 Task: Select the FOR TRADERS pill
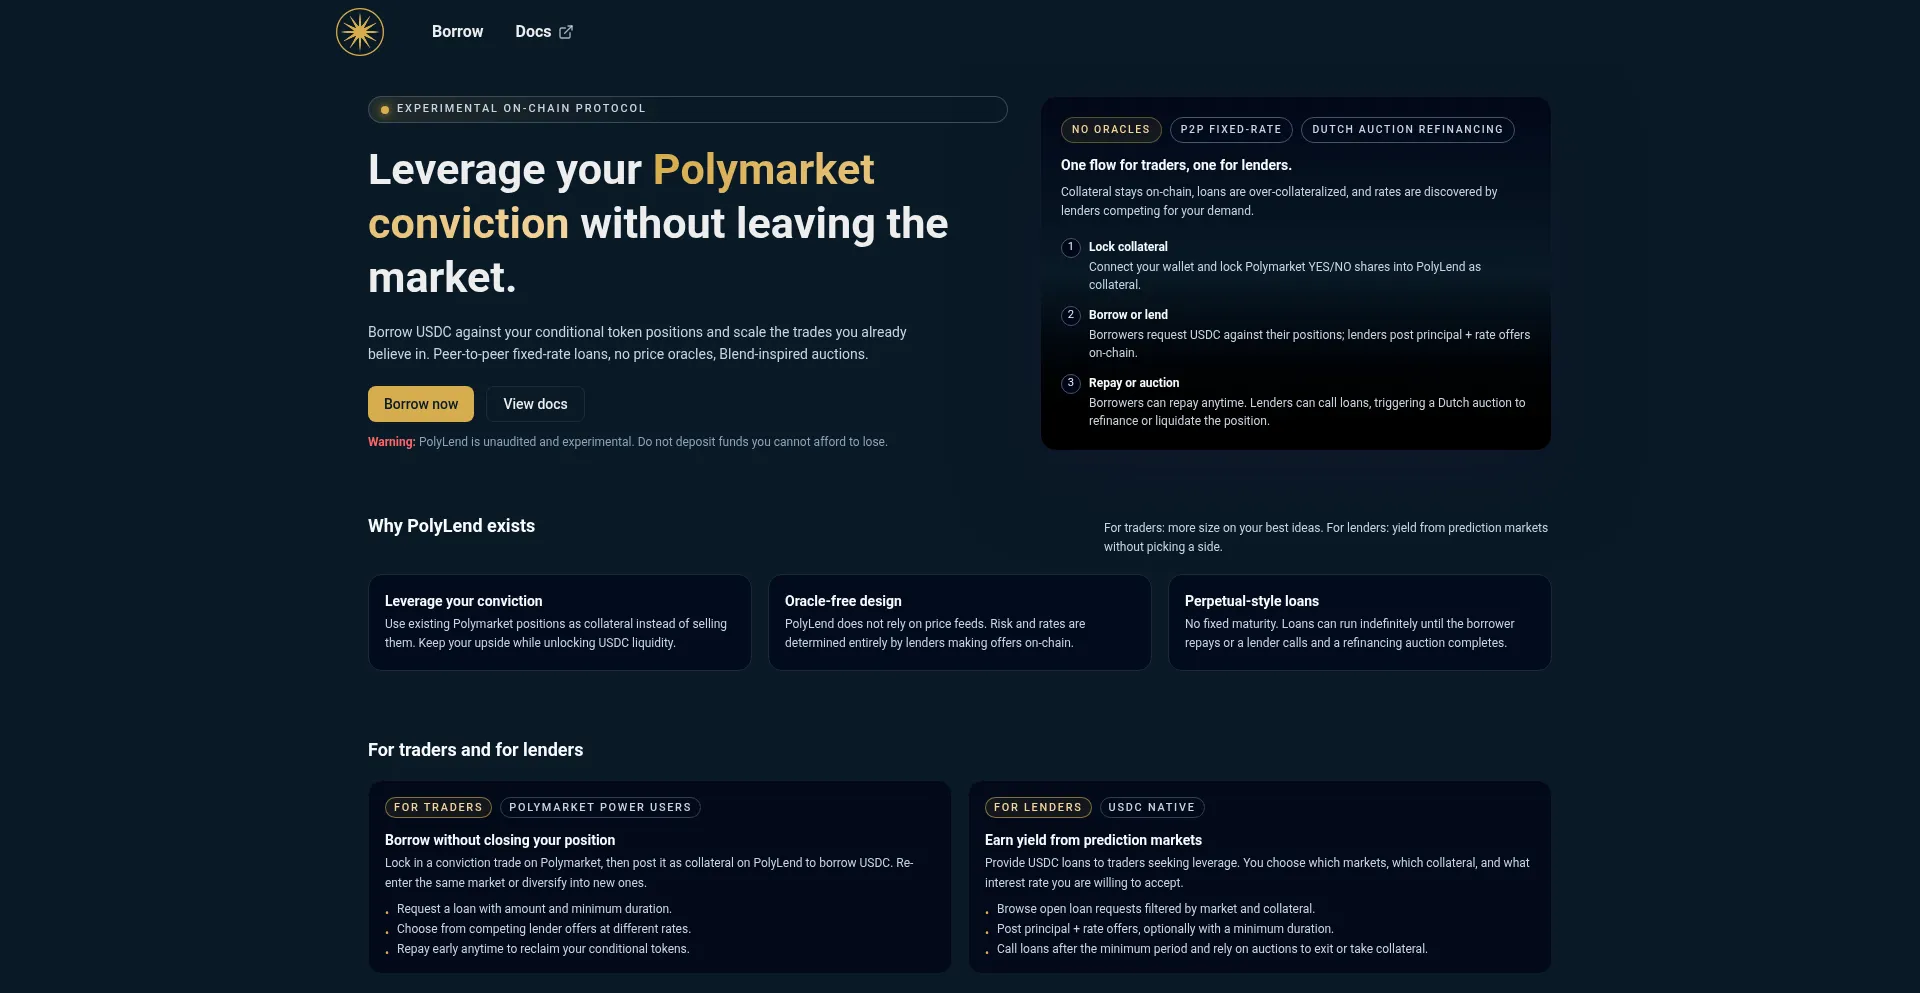point(438,807)
